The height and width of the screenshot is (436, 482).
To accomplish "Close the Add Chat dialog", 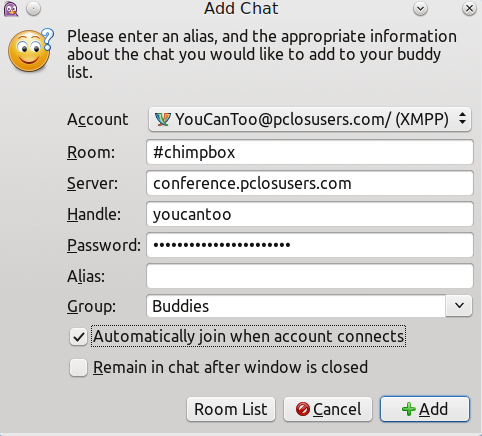I will click(x=469, y=9).
